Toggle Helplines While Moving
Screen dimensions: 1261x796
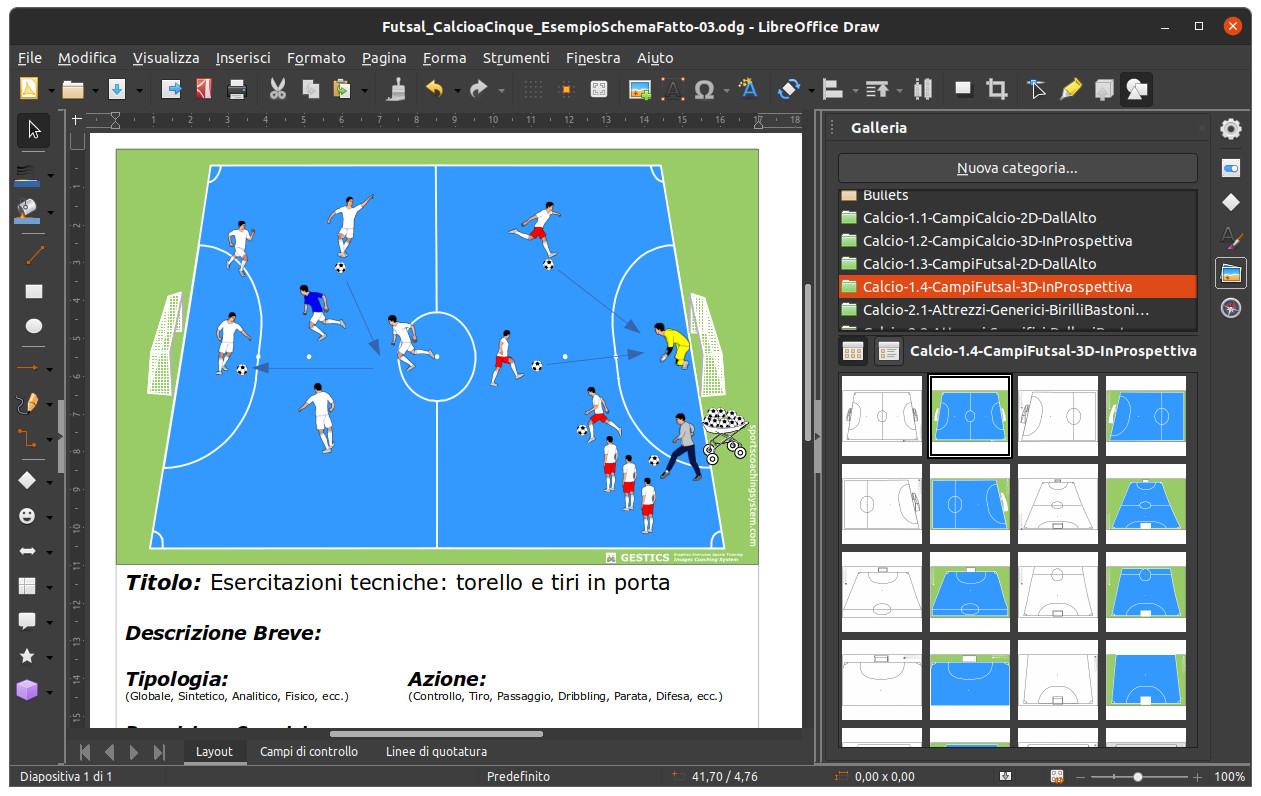coord(567,90)
